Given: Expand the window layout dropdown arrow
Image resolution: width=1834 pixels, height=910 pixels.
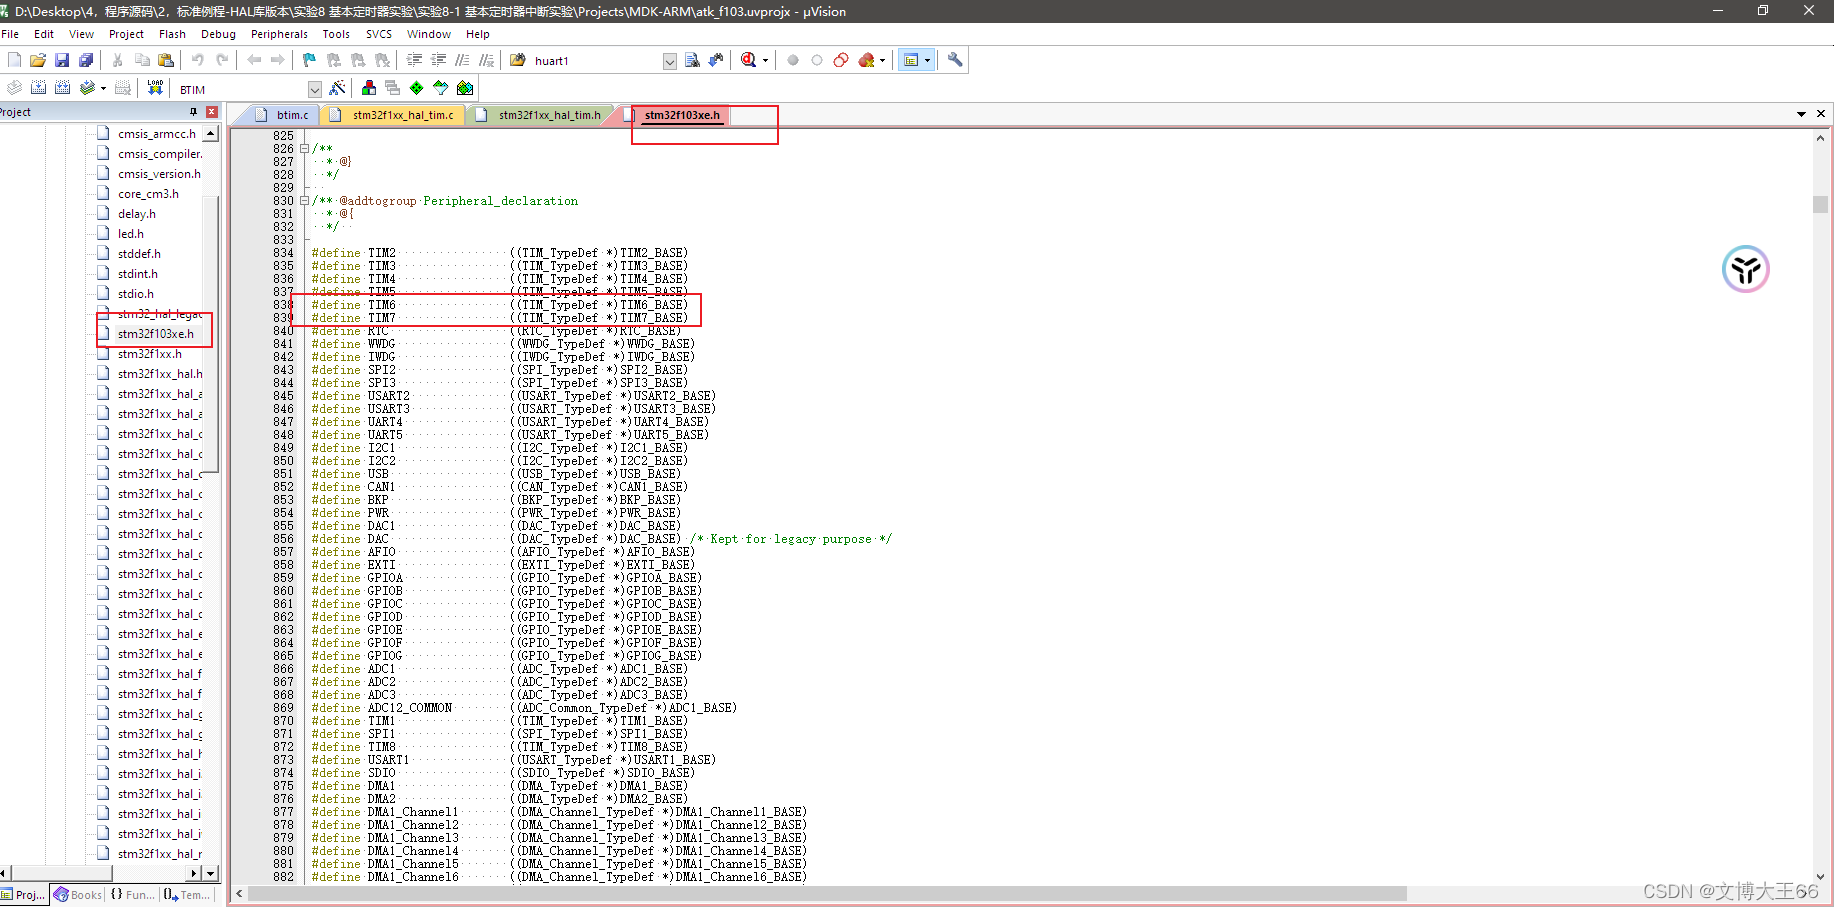Looking at the screenshot, I should tap(927, 60).
